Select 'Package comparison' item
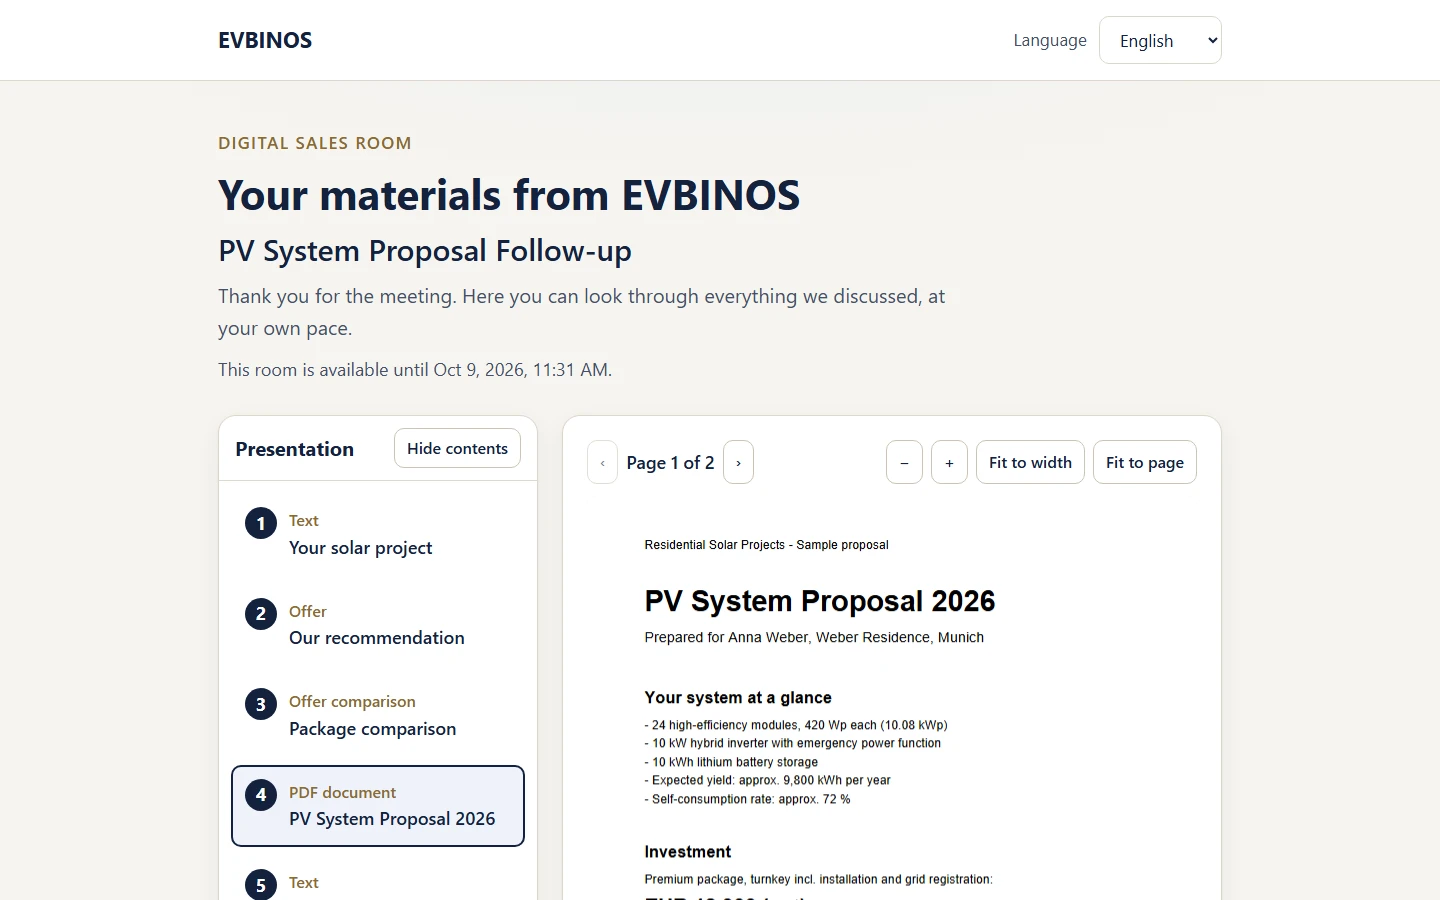The image size is (1440, 900). (x=378, y=716)
